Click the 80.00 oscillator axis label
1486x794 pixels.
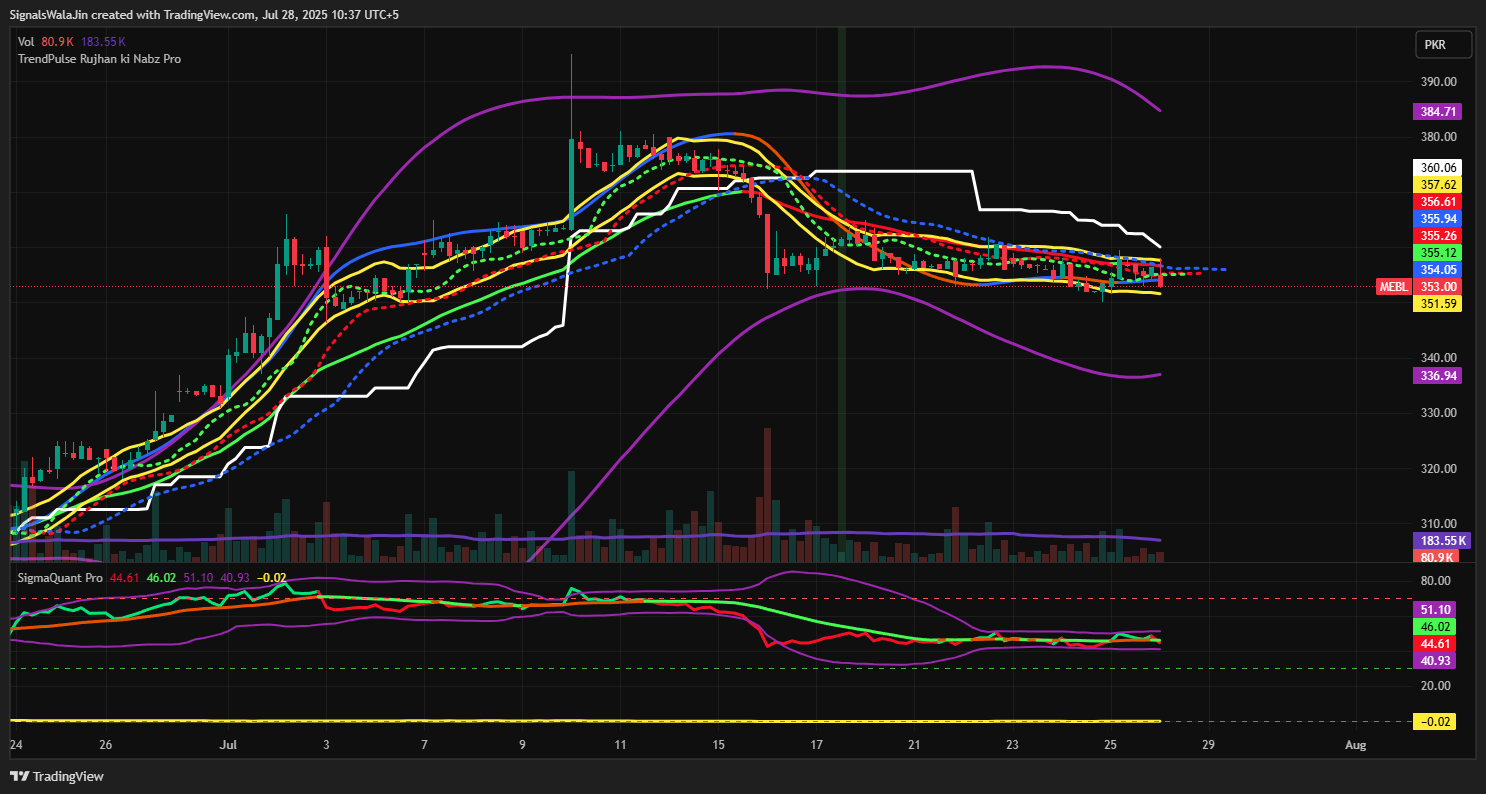pyautogui.click(x=1438, y=580)
